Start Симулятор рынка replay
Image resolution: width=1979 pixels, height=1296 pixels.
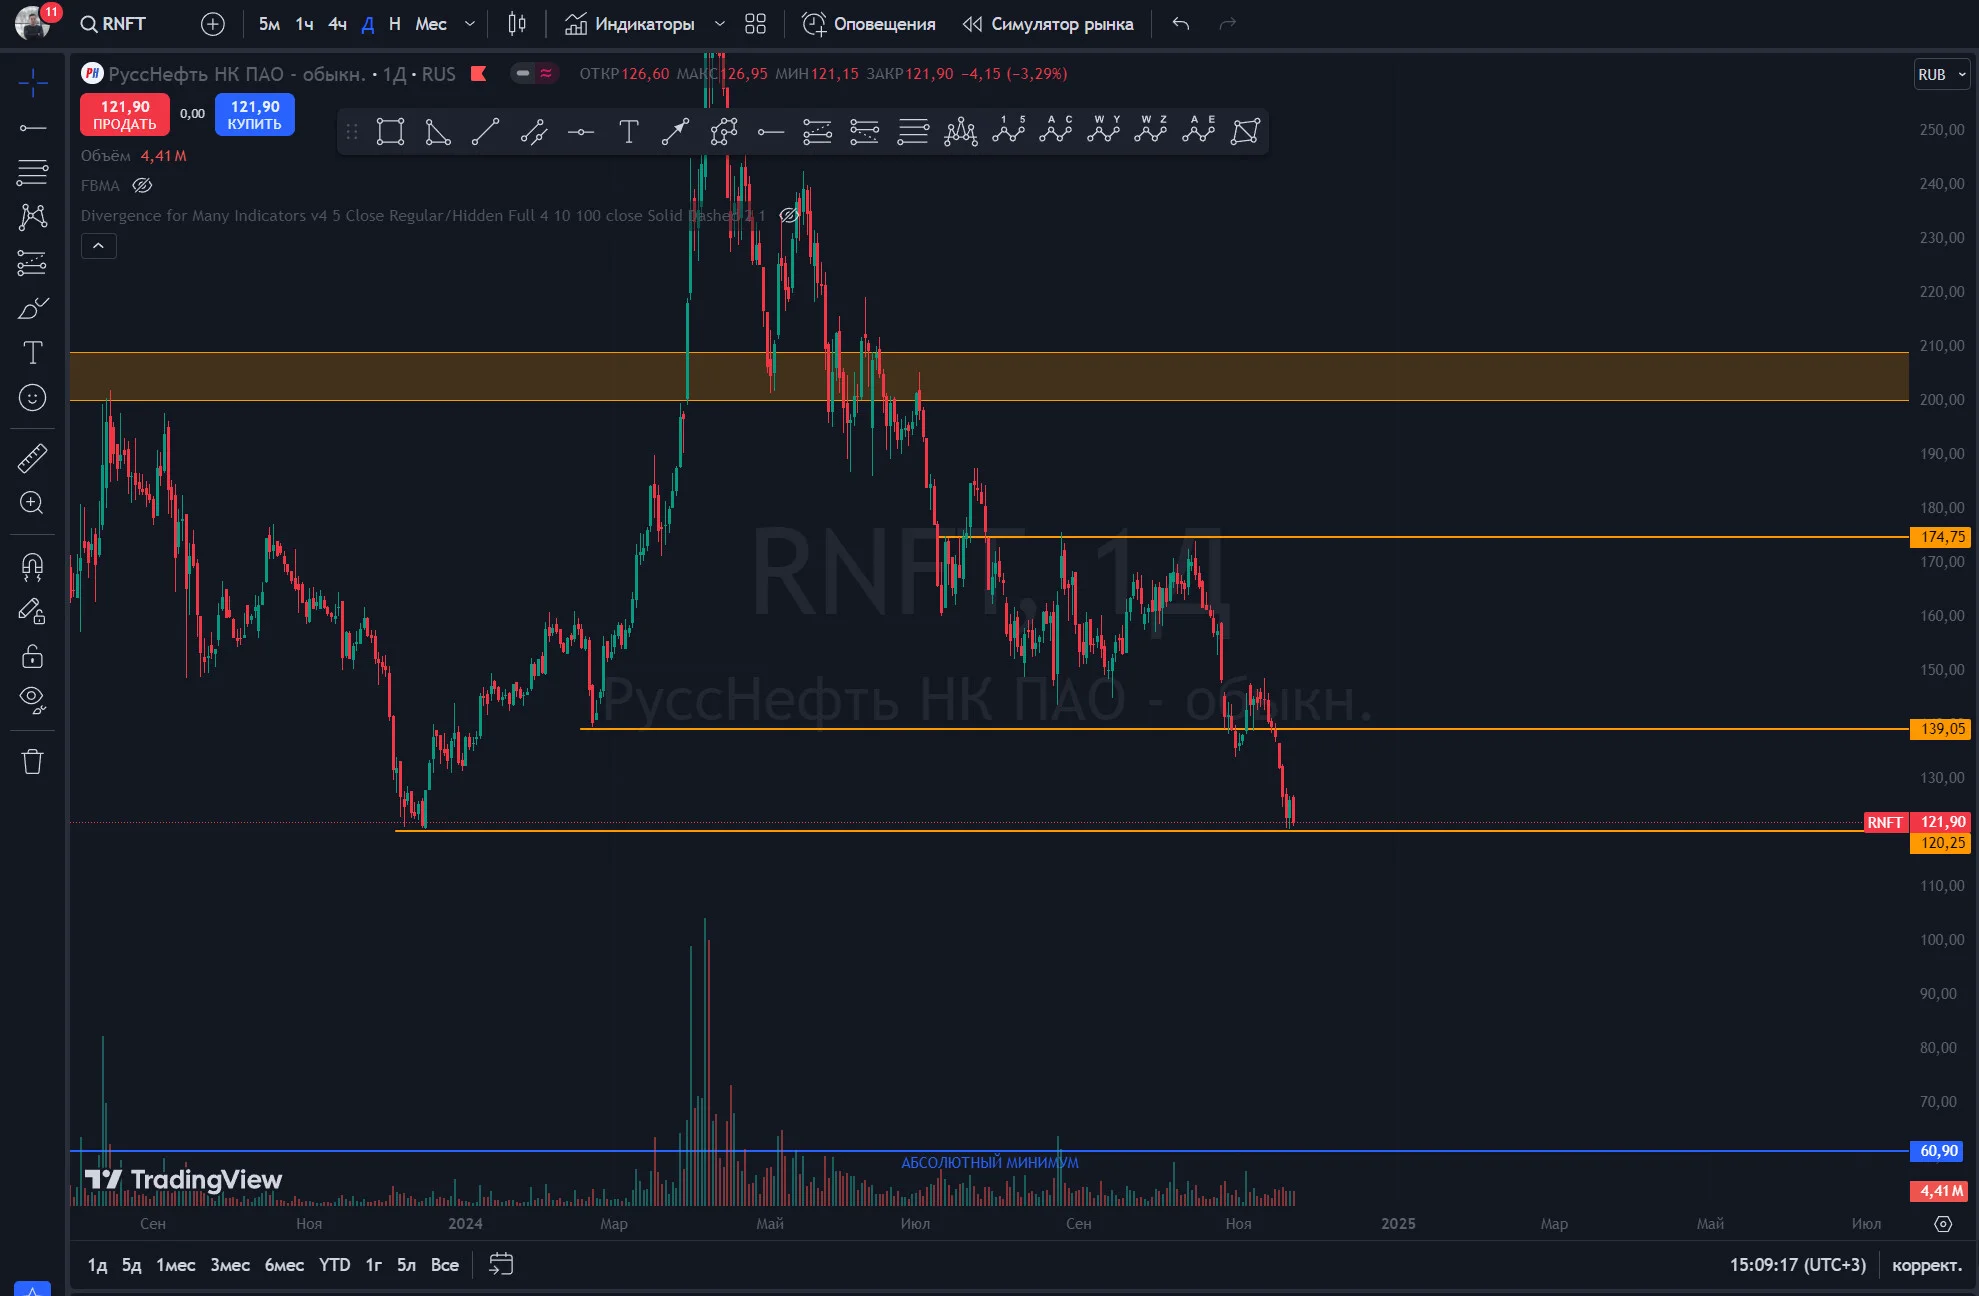click(1048, 24)
